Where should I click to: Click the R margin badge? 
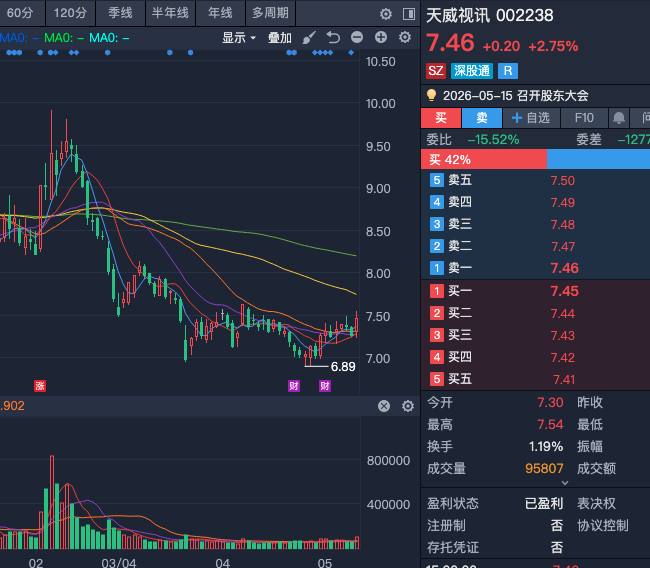pos(508,71)
